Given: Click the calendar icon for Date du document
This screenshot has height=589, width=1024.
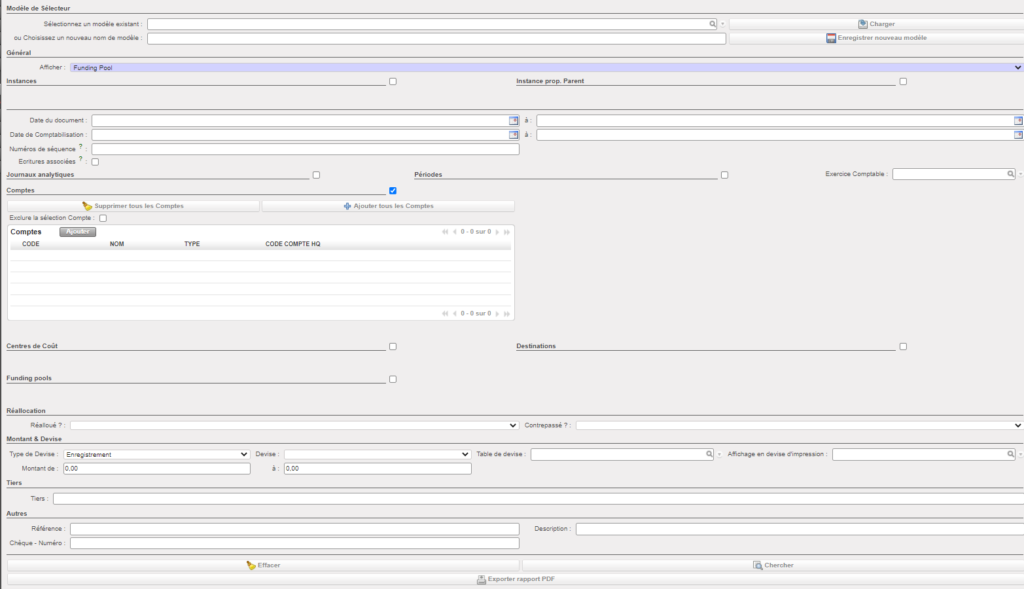Looking at the screenshot, I should pos(514,120).
